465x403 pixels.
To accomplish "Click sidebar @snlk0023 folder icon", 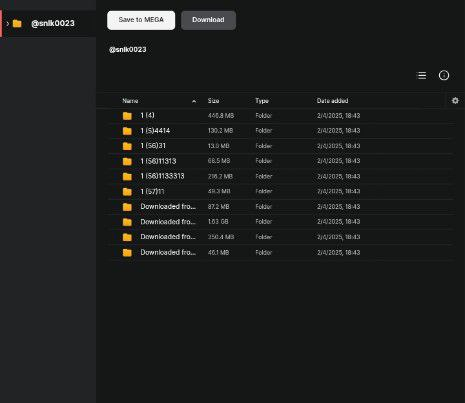I will 17,23.
